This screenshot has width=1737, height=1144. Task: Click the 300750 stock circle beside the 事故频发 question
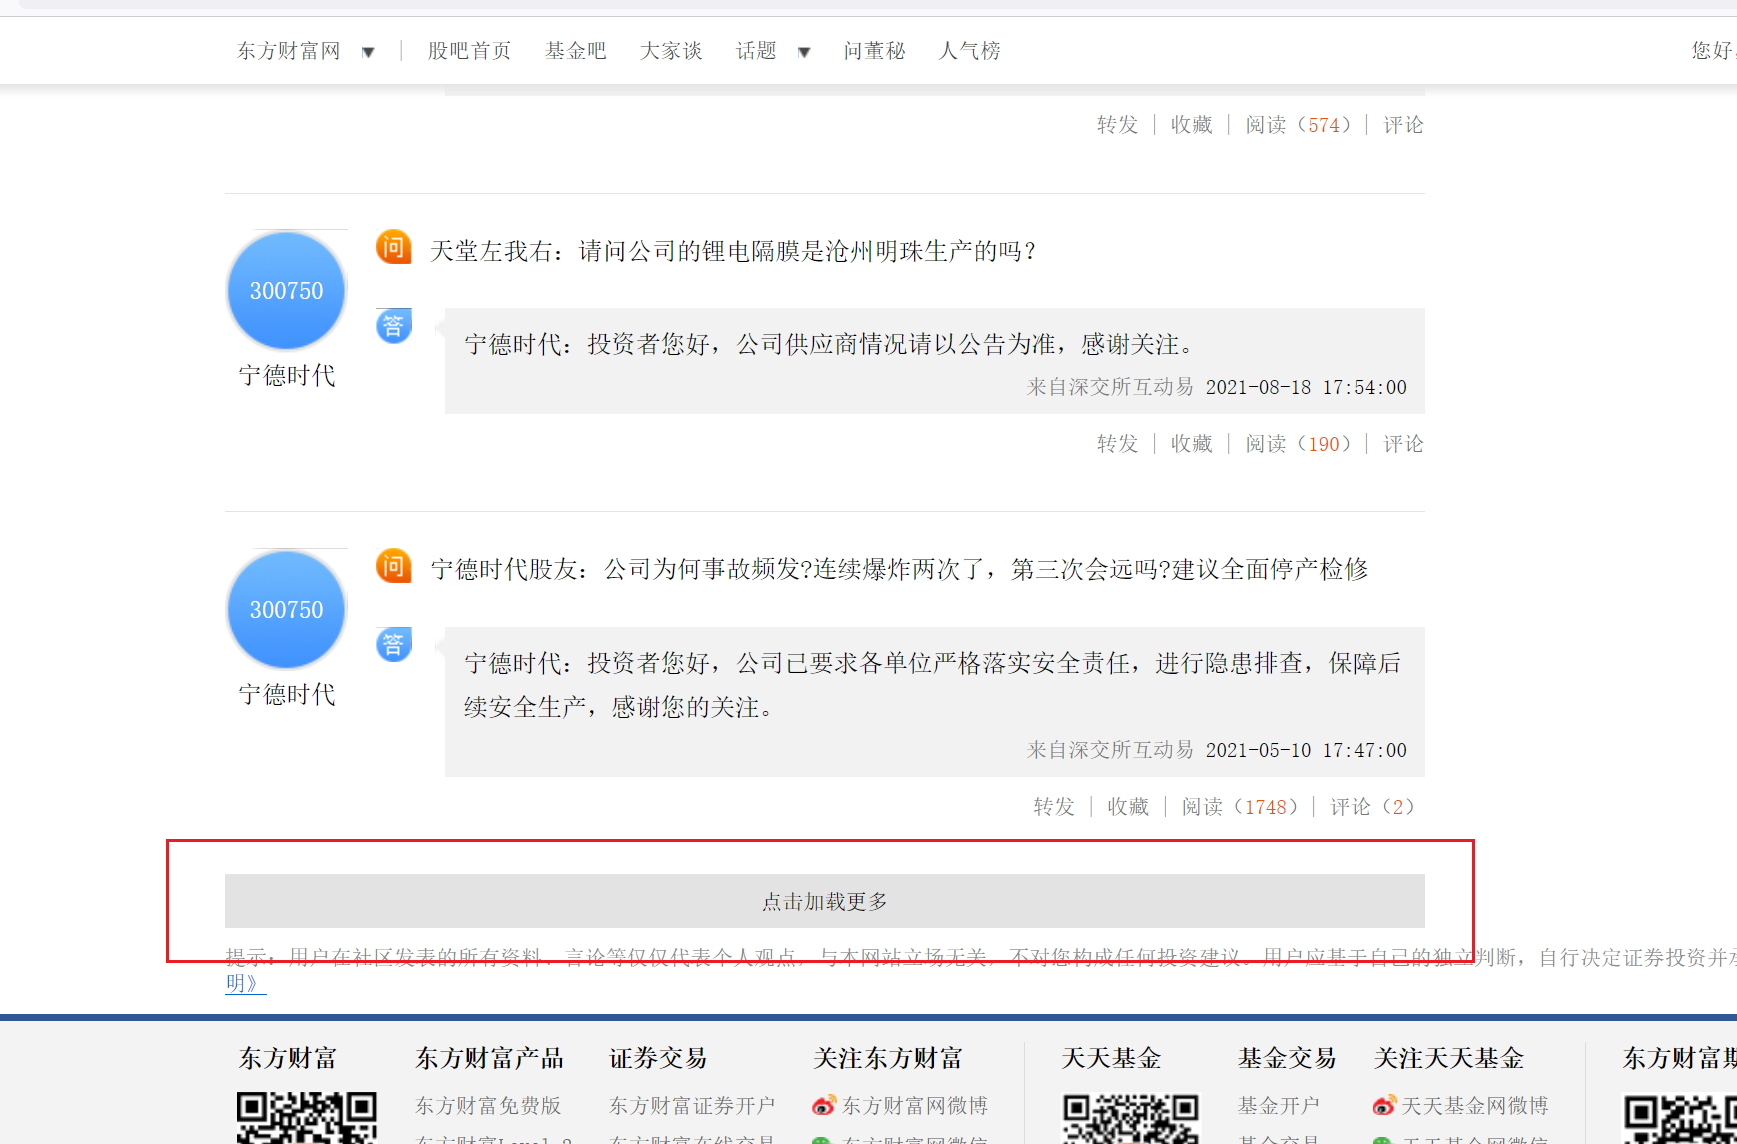pyautogui.click(x=287, y=610)
